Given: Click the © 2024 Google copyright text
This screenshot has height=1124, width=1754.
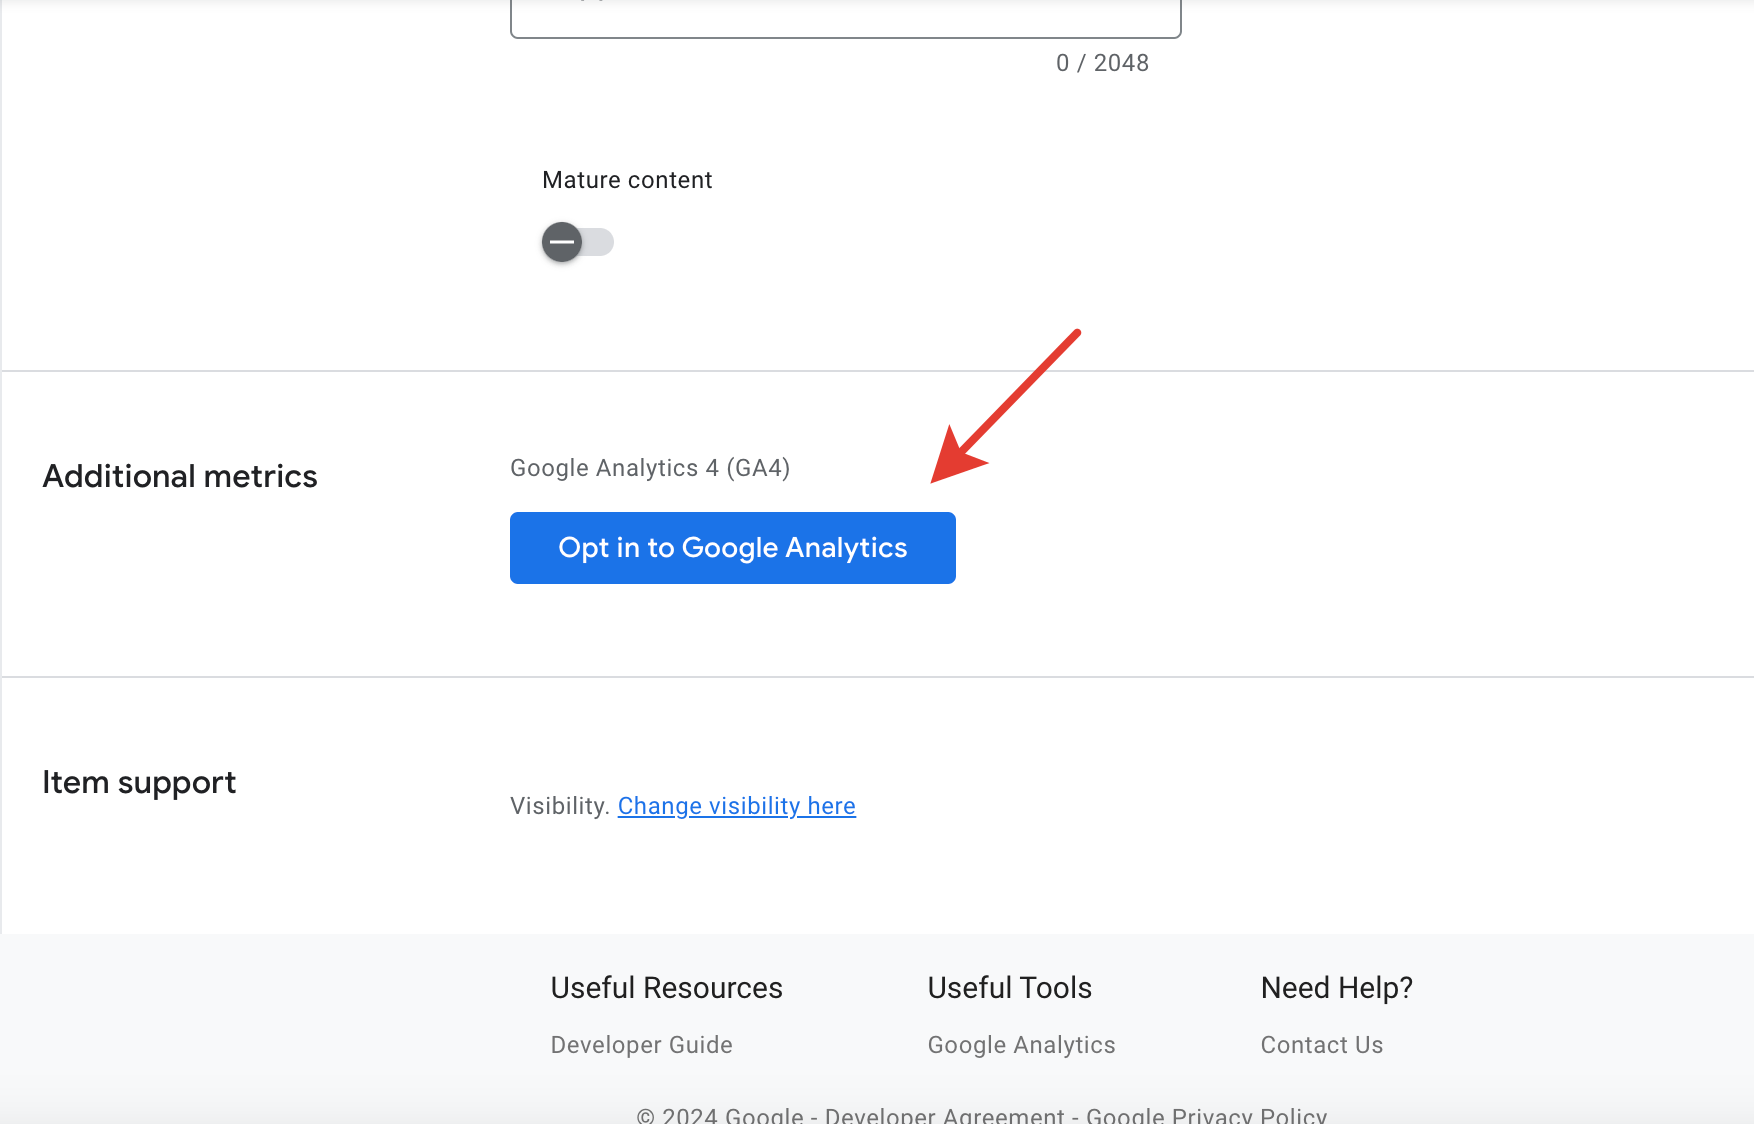Looking at the screenshot, I should point(719,1115).
